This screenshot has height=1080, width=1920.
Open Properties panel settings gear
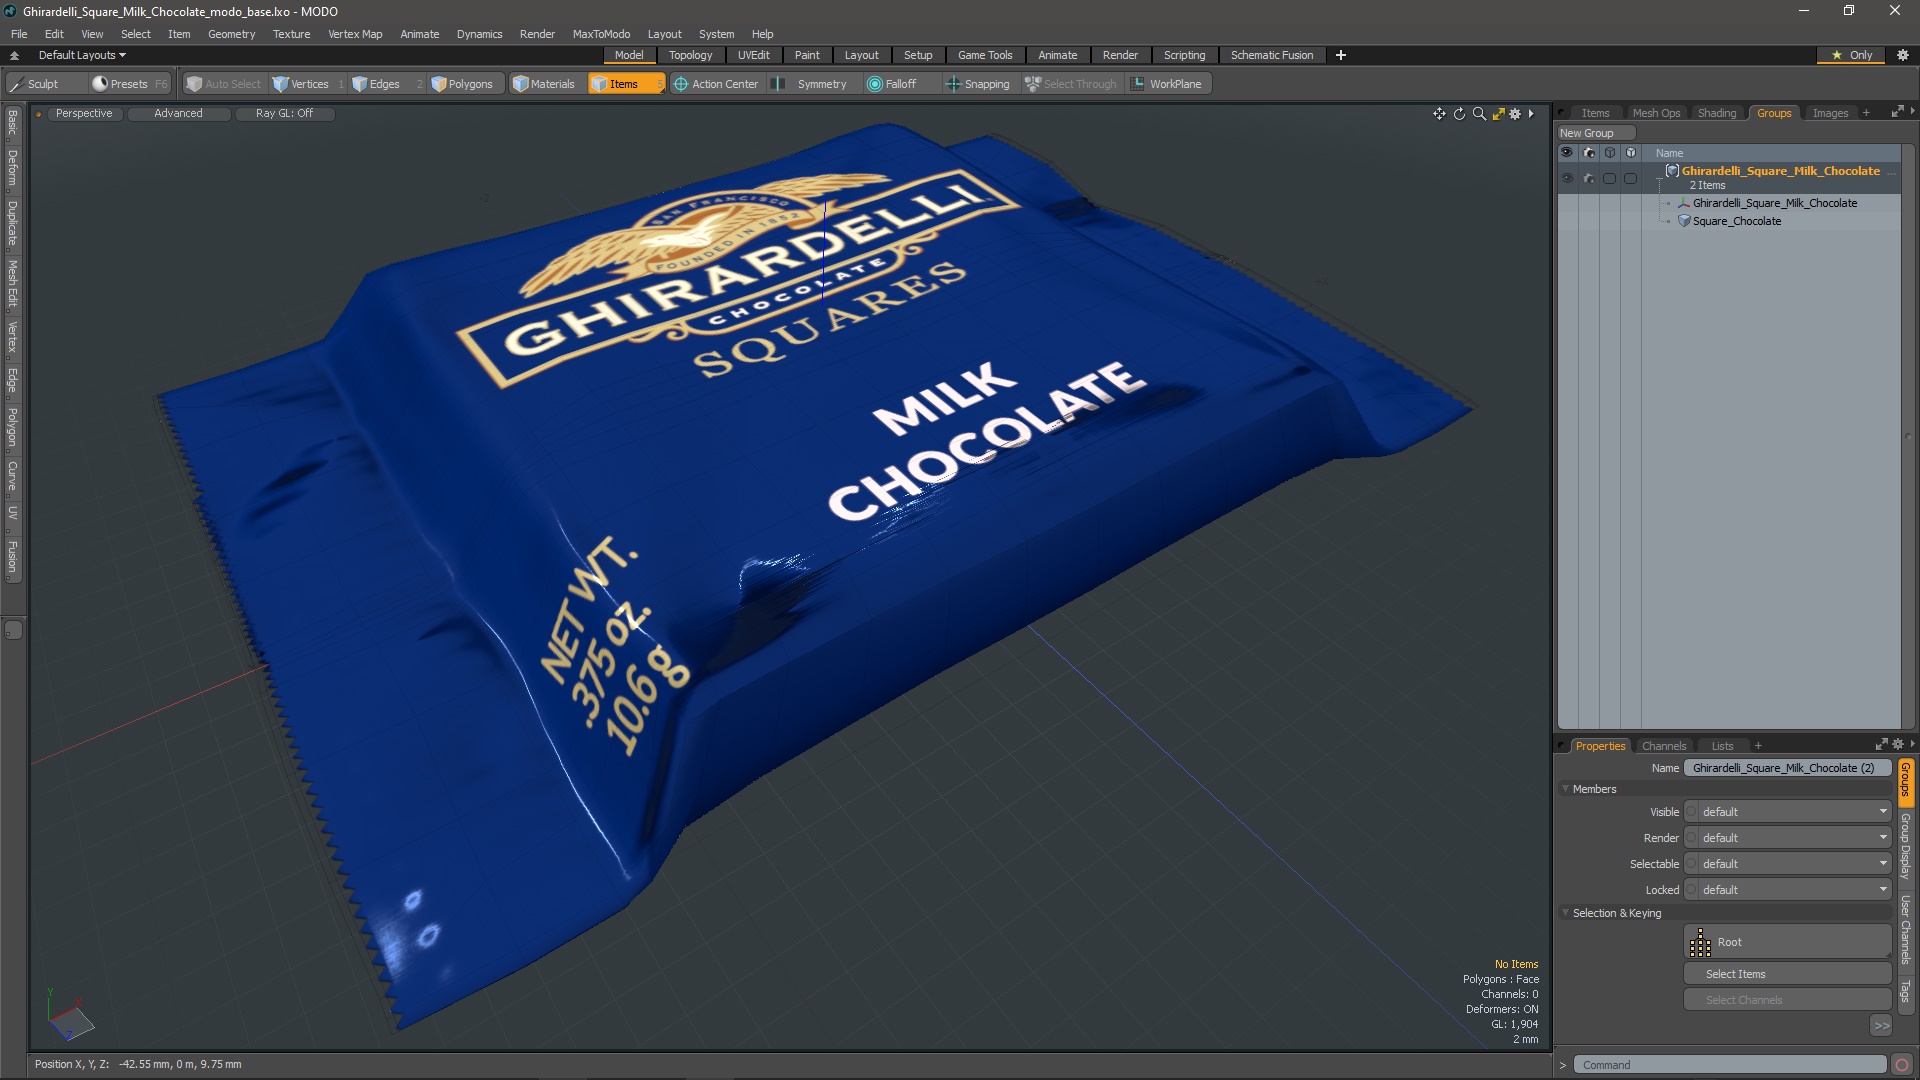[x=1898, y=745]
